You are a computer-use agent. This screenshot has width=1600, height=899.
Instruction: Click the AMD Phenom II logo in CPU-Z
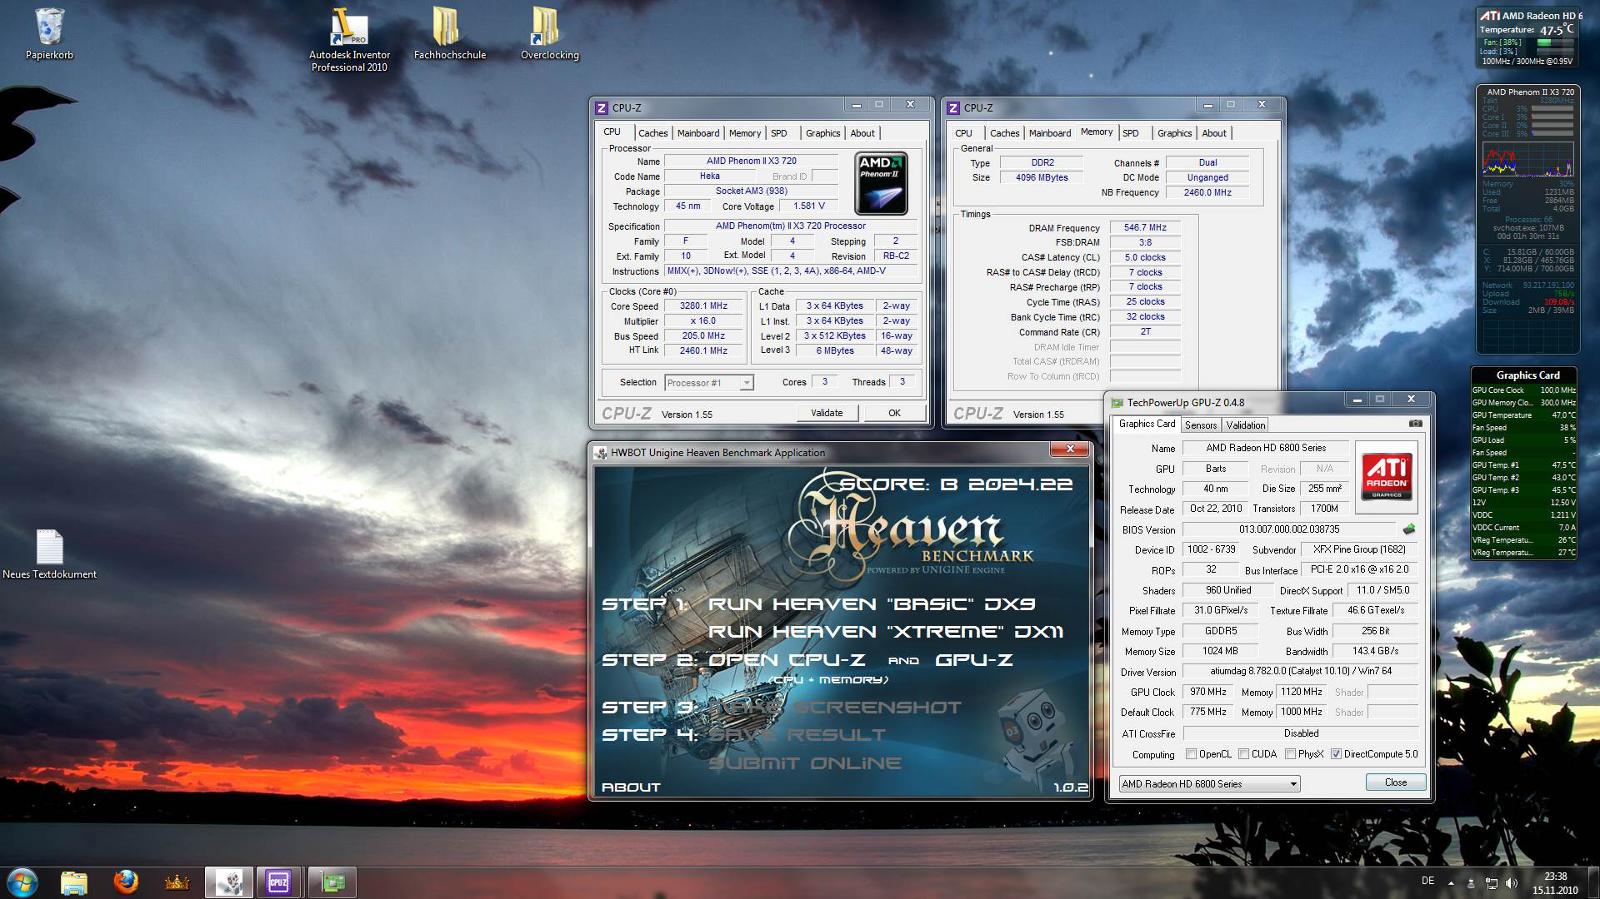point(881,183)
